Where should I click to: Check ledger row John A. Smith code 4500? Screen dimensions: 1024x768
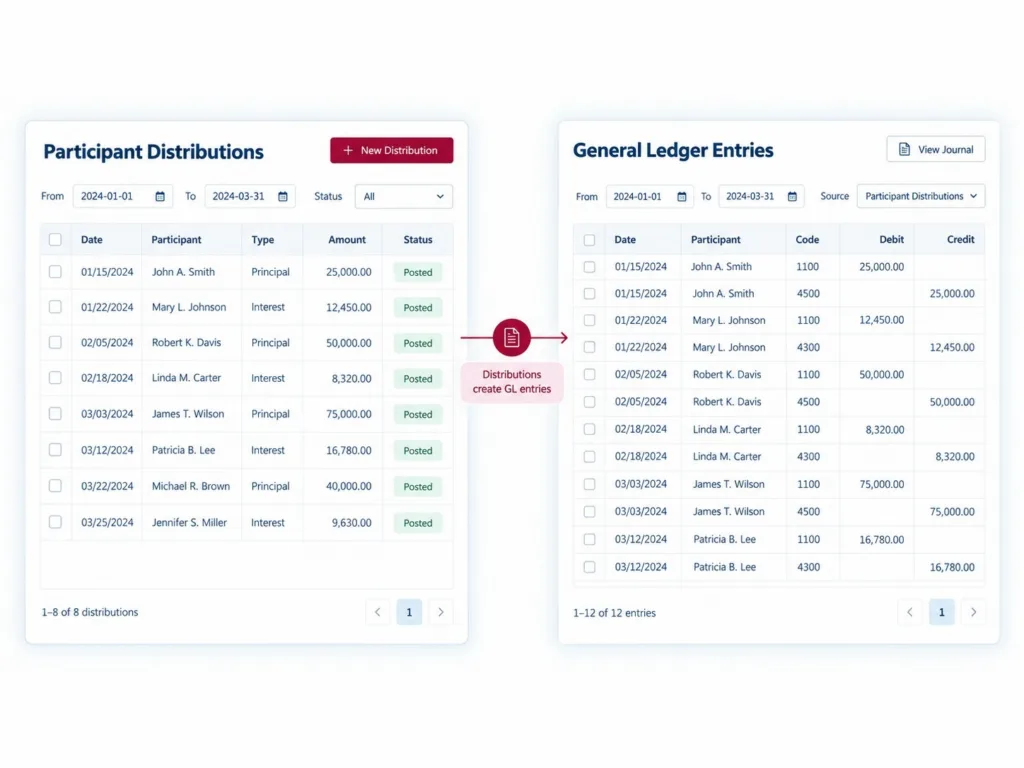pos(589,293)
